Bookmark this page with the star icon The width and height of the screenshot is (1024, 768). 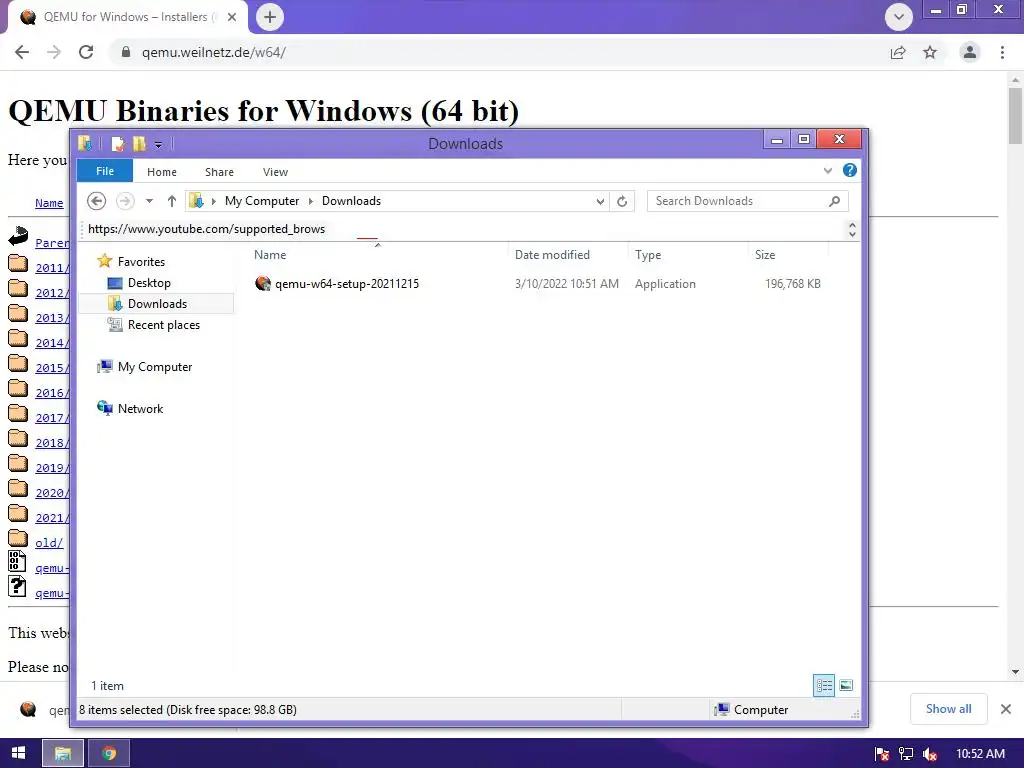click(x=930, y=52)
